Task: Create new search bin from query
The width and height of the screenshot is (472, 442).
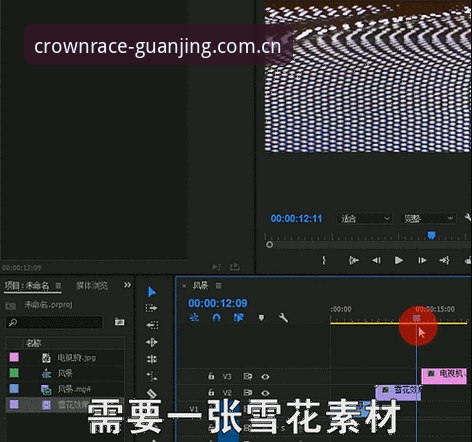Action: (x=119, y=322)
